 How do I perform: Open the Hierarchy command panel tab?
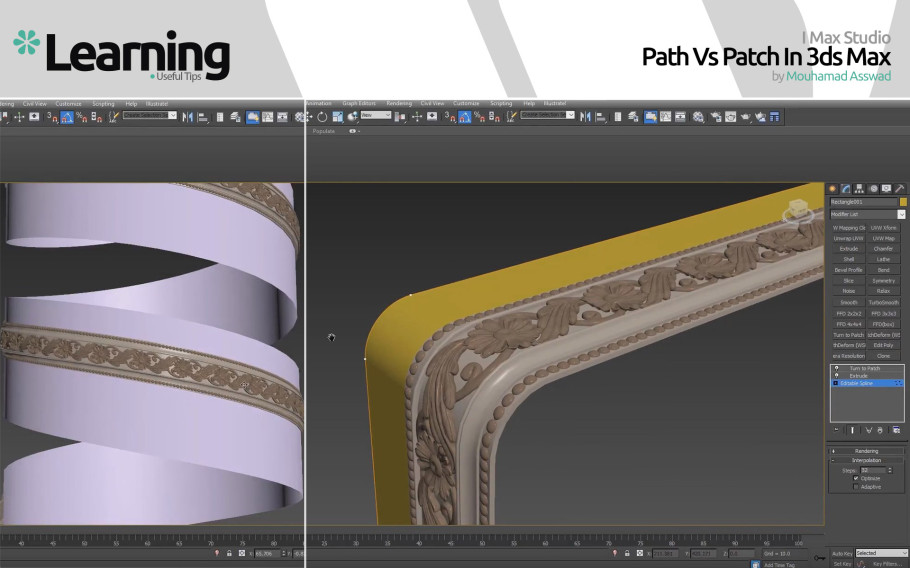point(860,189)
